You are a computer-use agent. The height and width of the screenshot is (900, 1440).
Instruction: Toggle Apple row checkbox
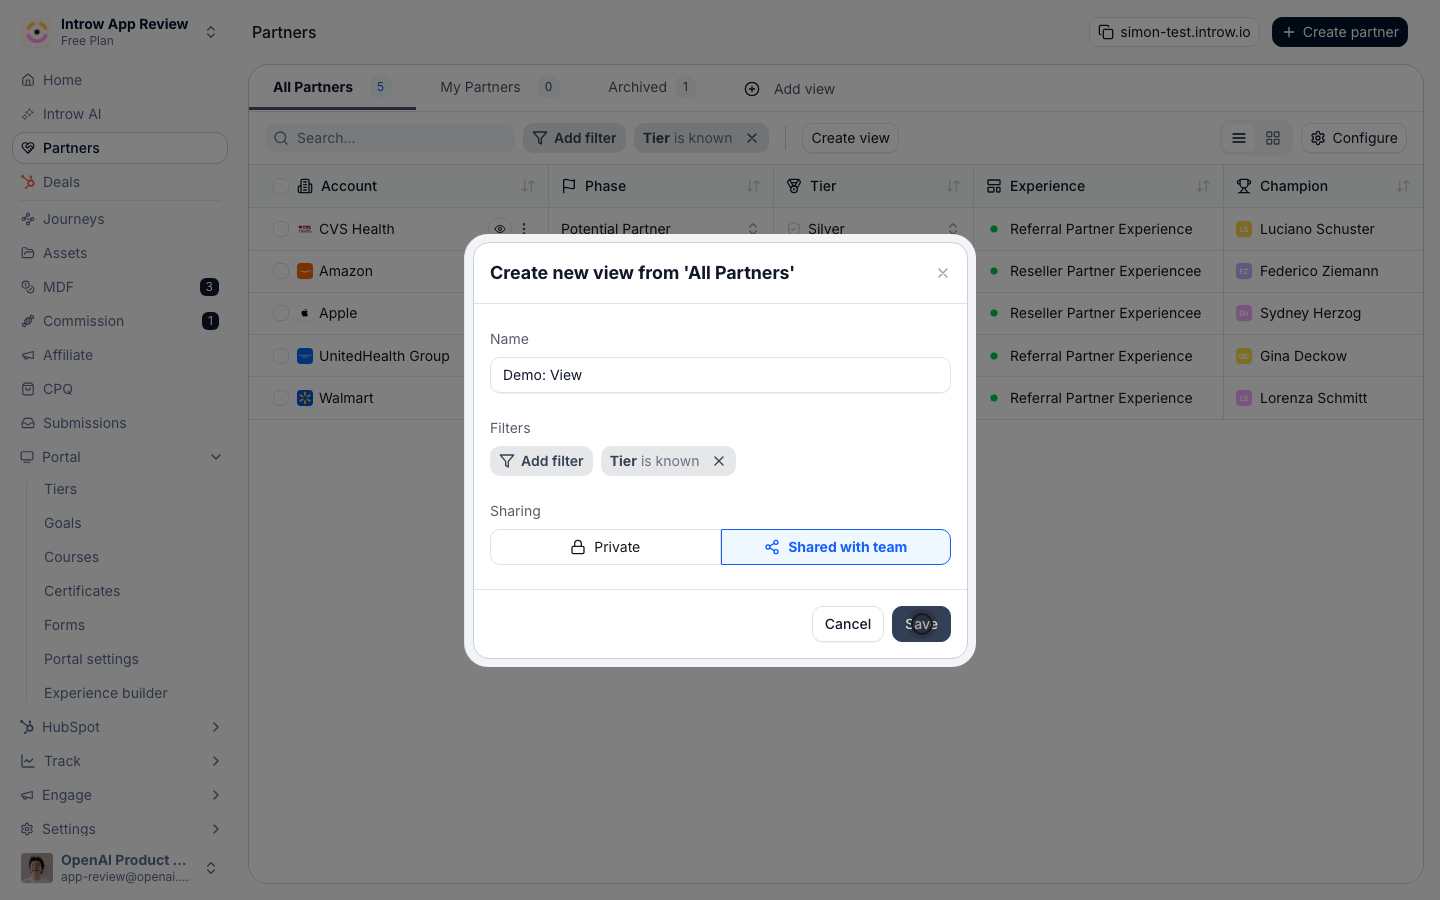pyautogui.click(x=281, y=313)
